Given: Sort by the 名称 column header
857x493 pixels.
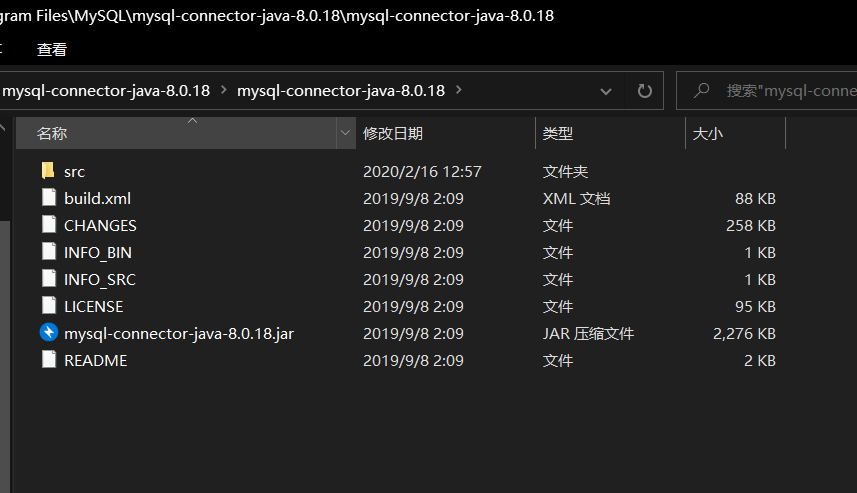Looking at the screenshot, I should [x=176, y=133].
